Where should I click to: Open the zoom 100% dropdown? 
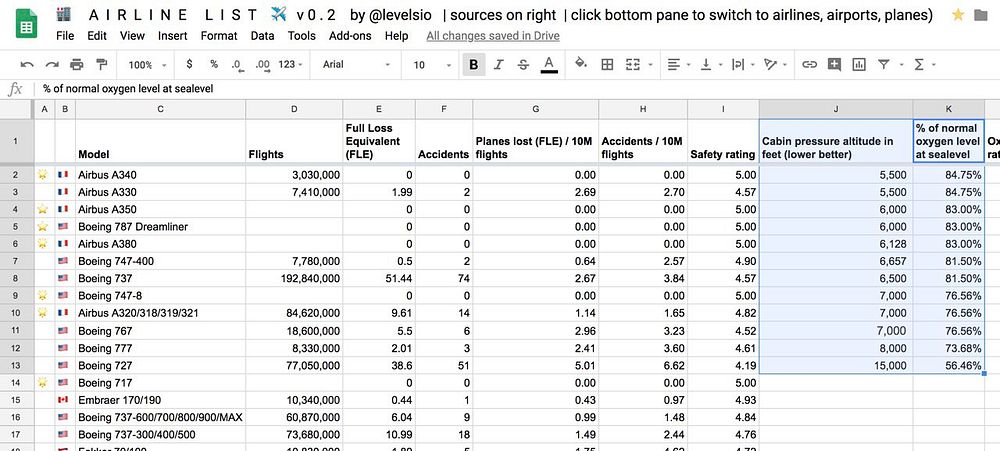point(147,64)
